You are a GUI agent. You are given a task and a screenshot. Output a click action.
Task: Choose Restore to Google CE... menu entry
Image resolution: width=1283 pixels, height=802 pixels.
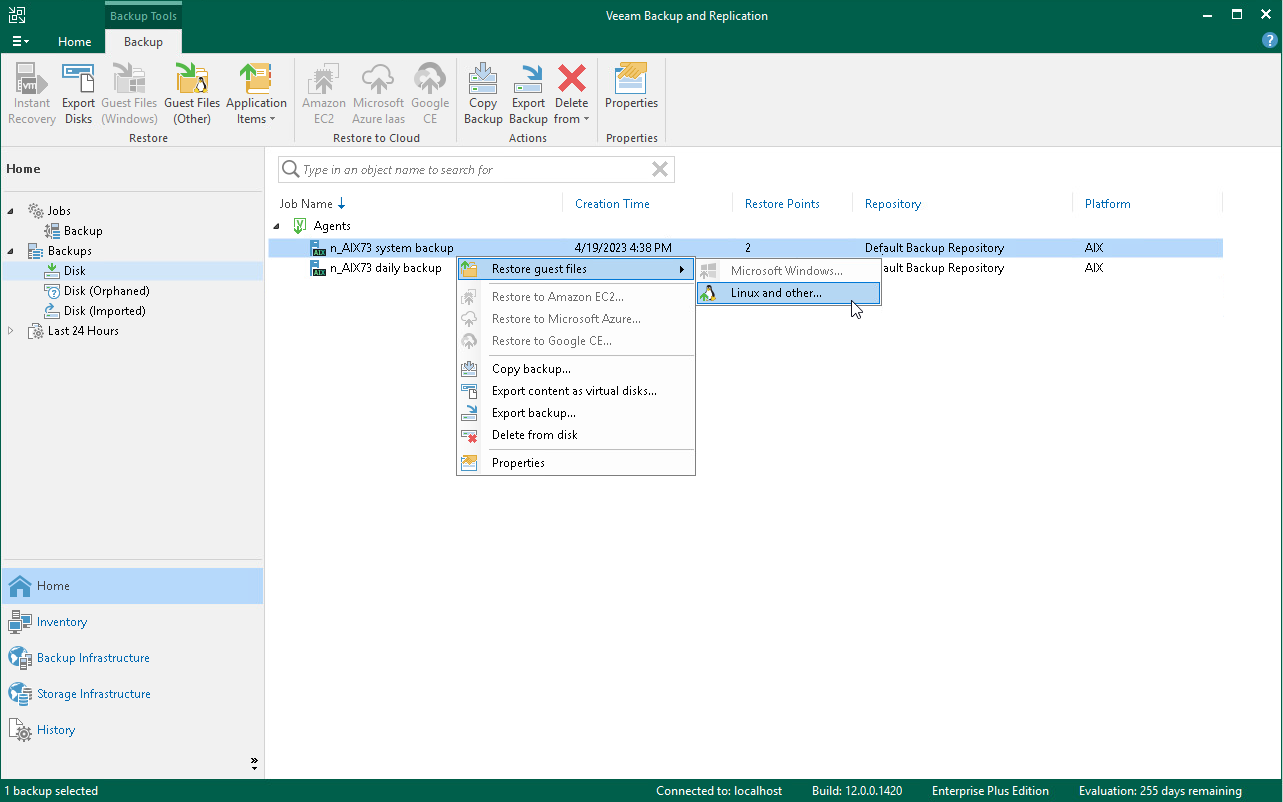(x=576, y=341)
